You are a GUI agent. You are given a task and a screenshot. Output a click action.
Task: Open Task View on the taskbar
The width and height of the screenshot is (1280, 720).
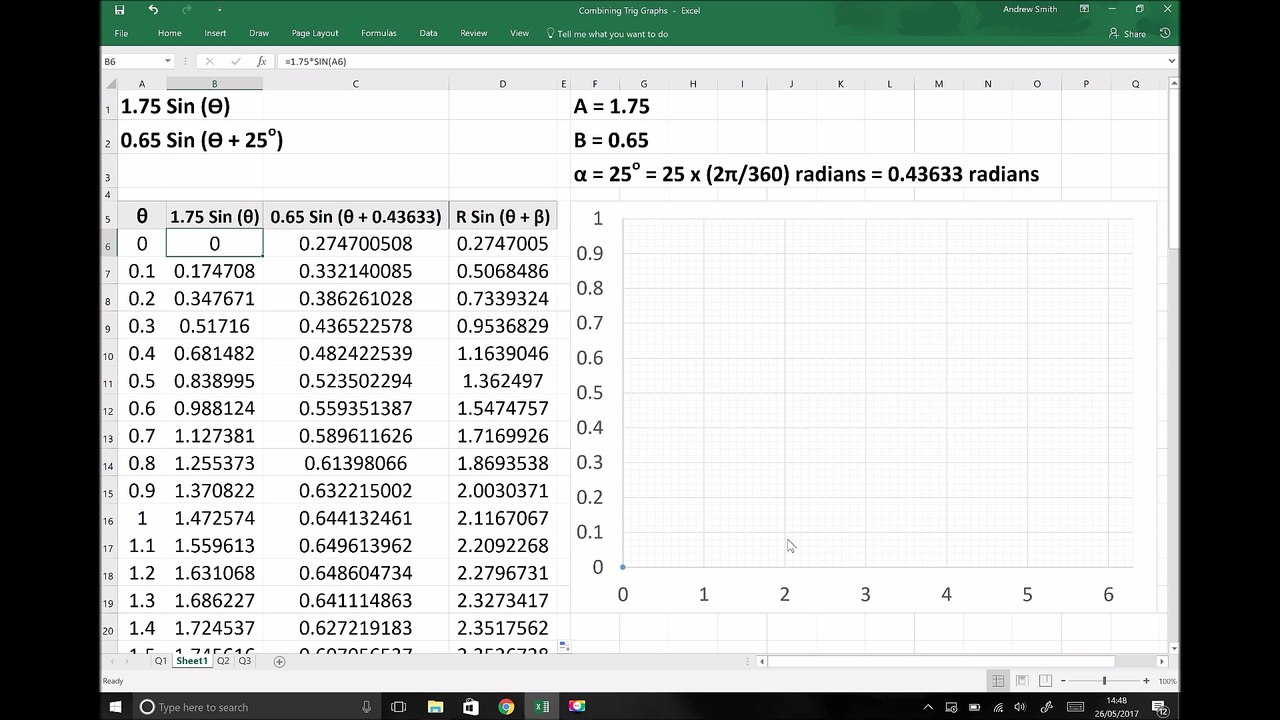pyautogui.click(x=398, y=707)
